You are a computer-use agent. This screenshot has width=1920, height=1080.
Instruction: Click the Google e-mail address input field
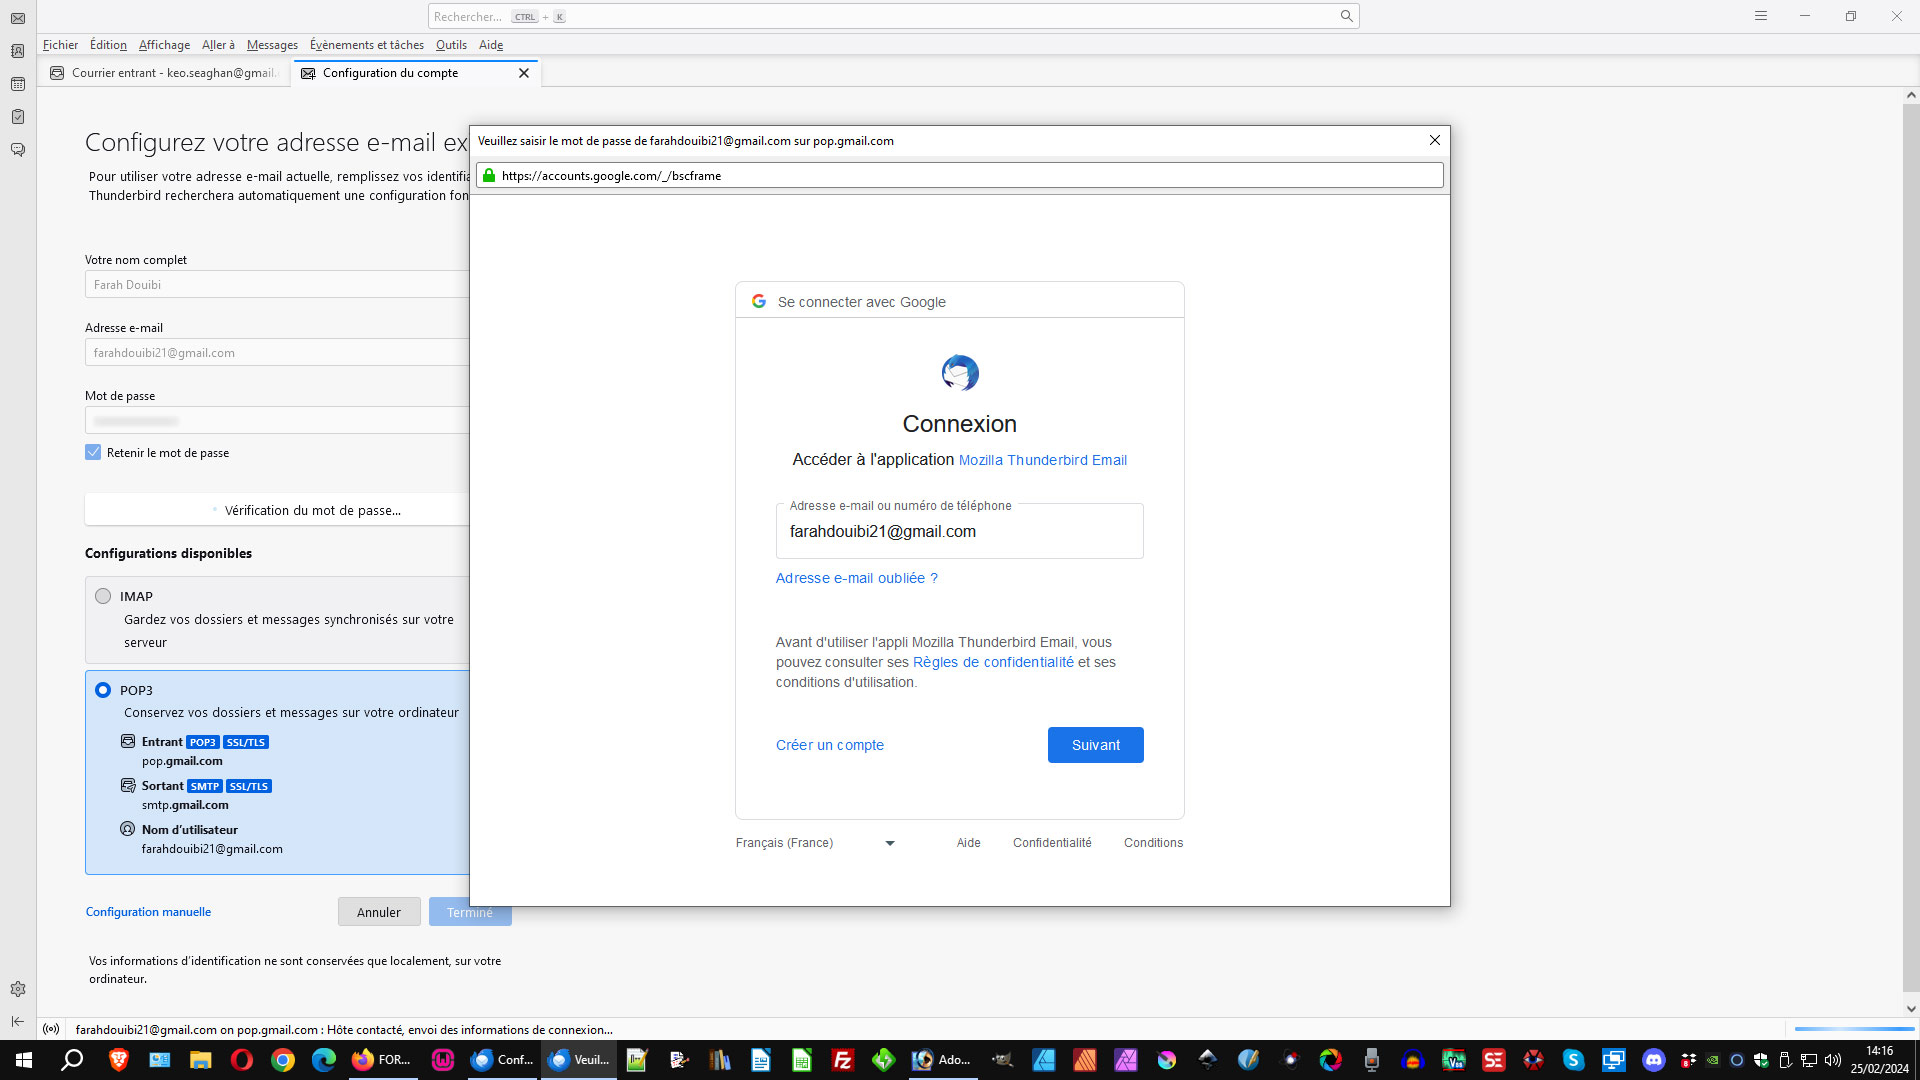coord(959,532)
